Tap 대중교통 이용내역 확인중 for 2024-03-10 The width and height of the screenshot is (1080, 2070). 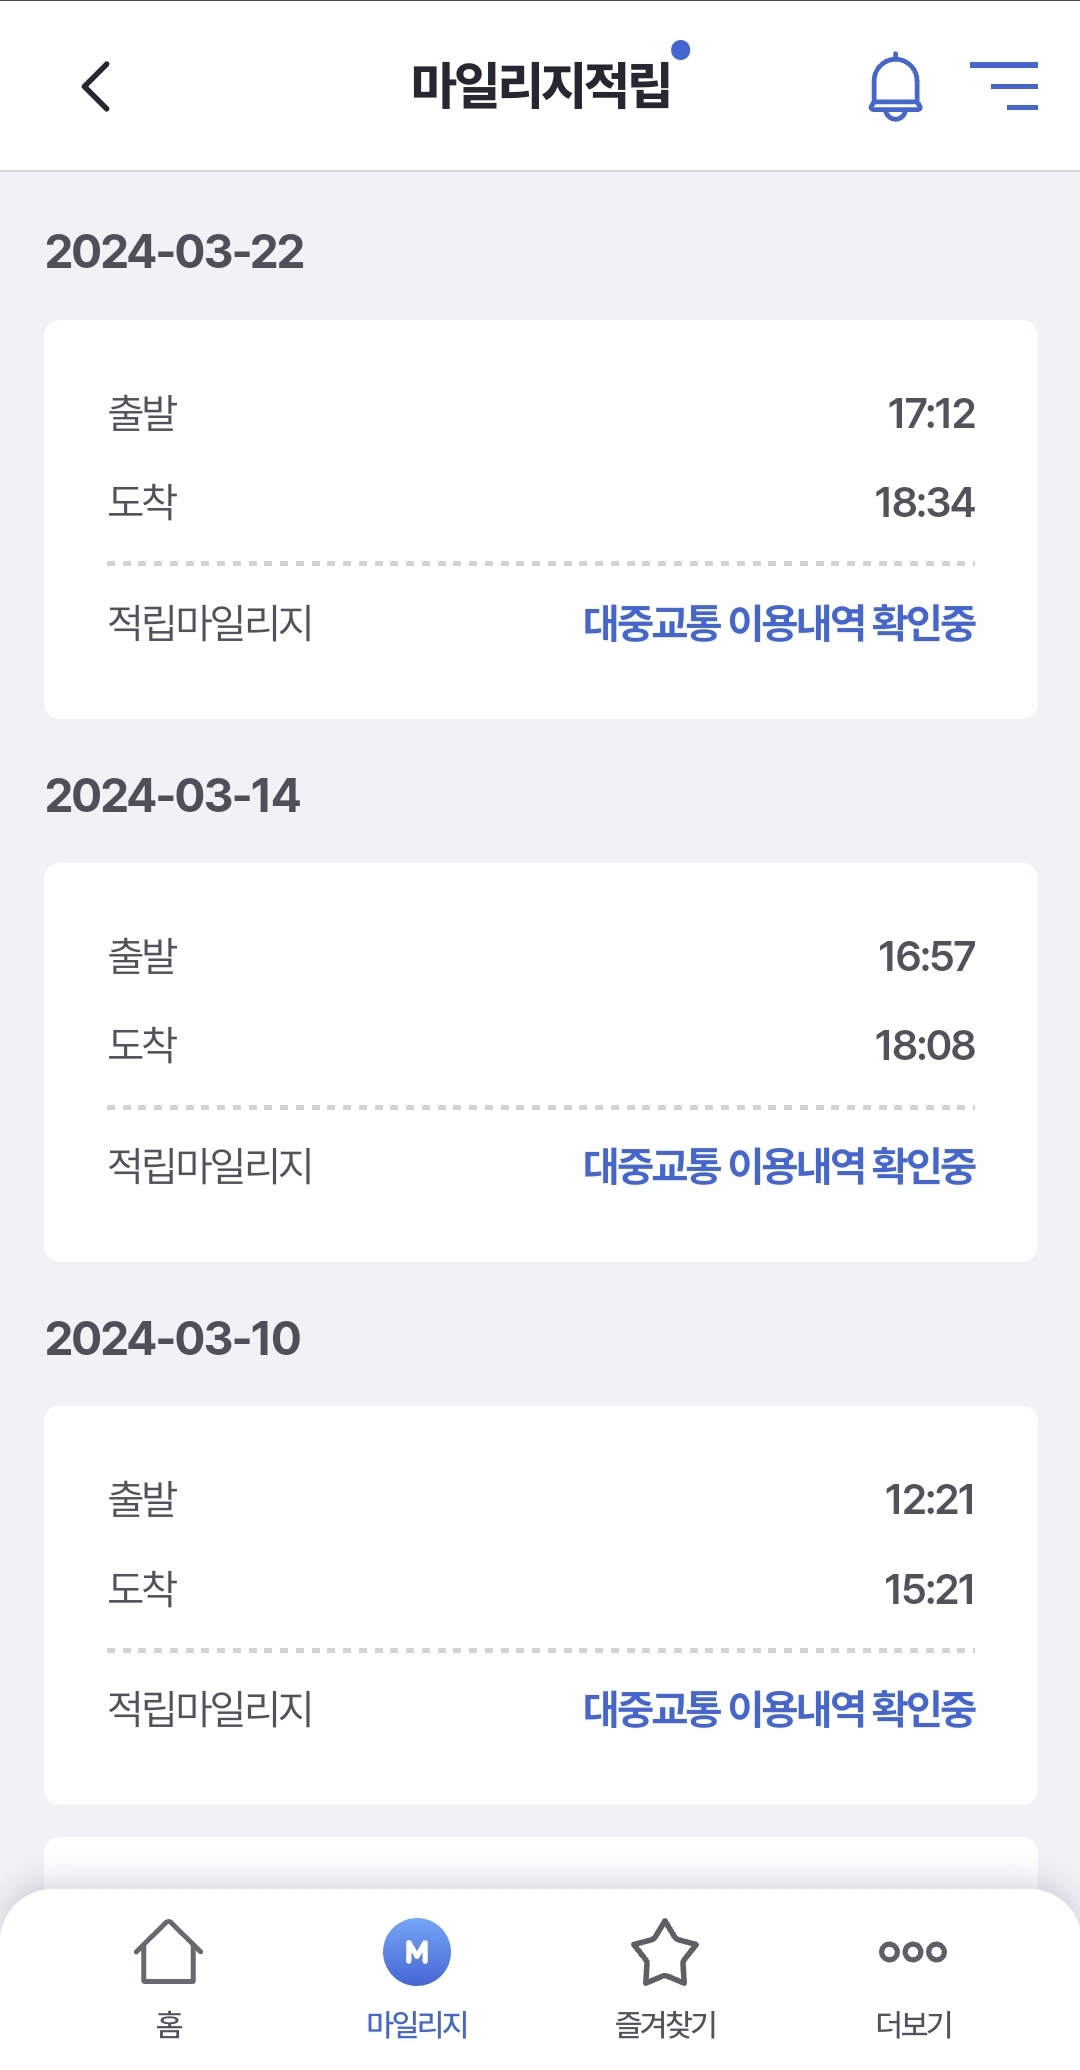[779, 1709]
